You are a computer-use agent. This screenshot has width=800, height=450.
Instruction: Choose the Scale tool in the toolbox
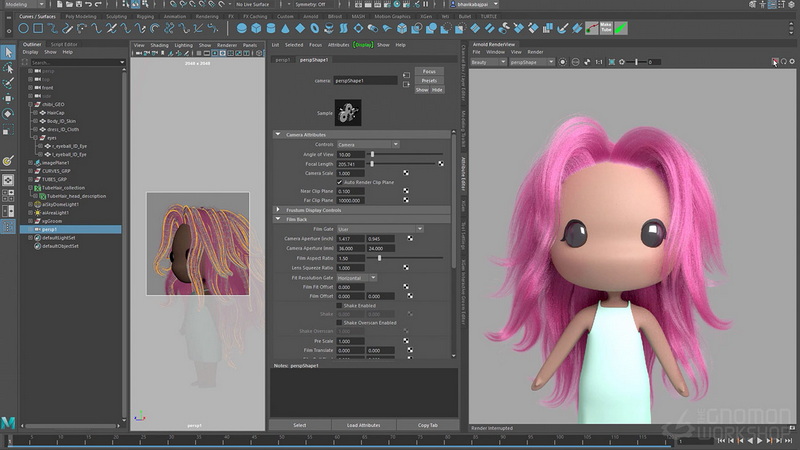(8, 130)
